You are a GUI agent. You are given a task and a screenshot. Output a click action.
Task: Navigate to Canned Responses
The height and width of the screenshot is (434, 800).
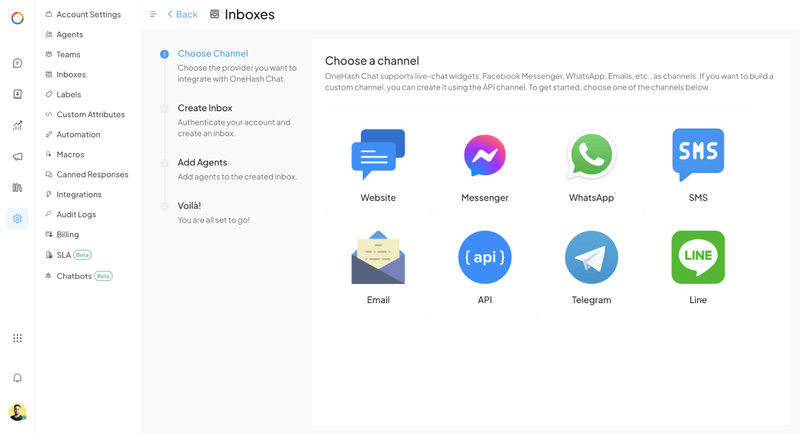click(x=92, y=175)
